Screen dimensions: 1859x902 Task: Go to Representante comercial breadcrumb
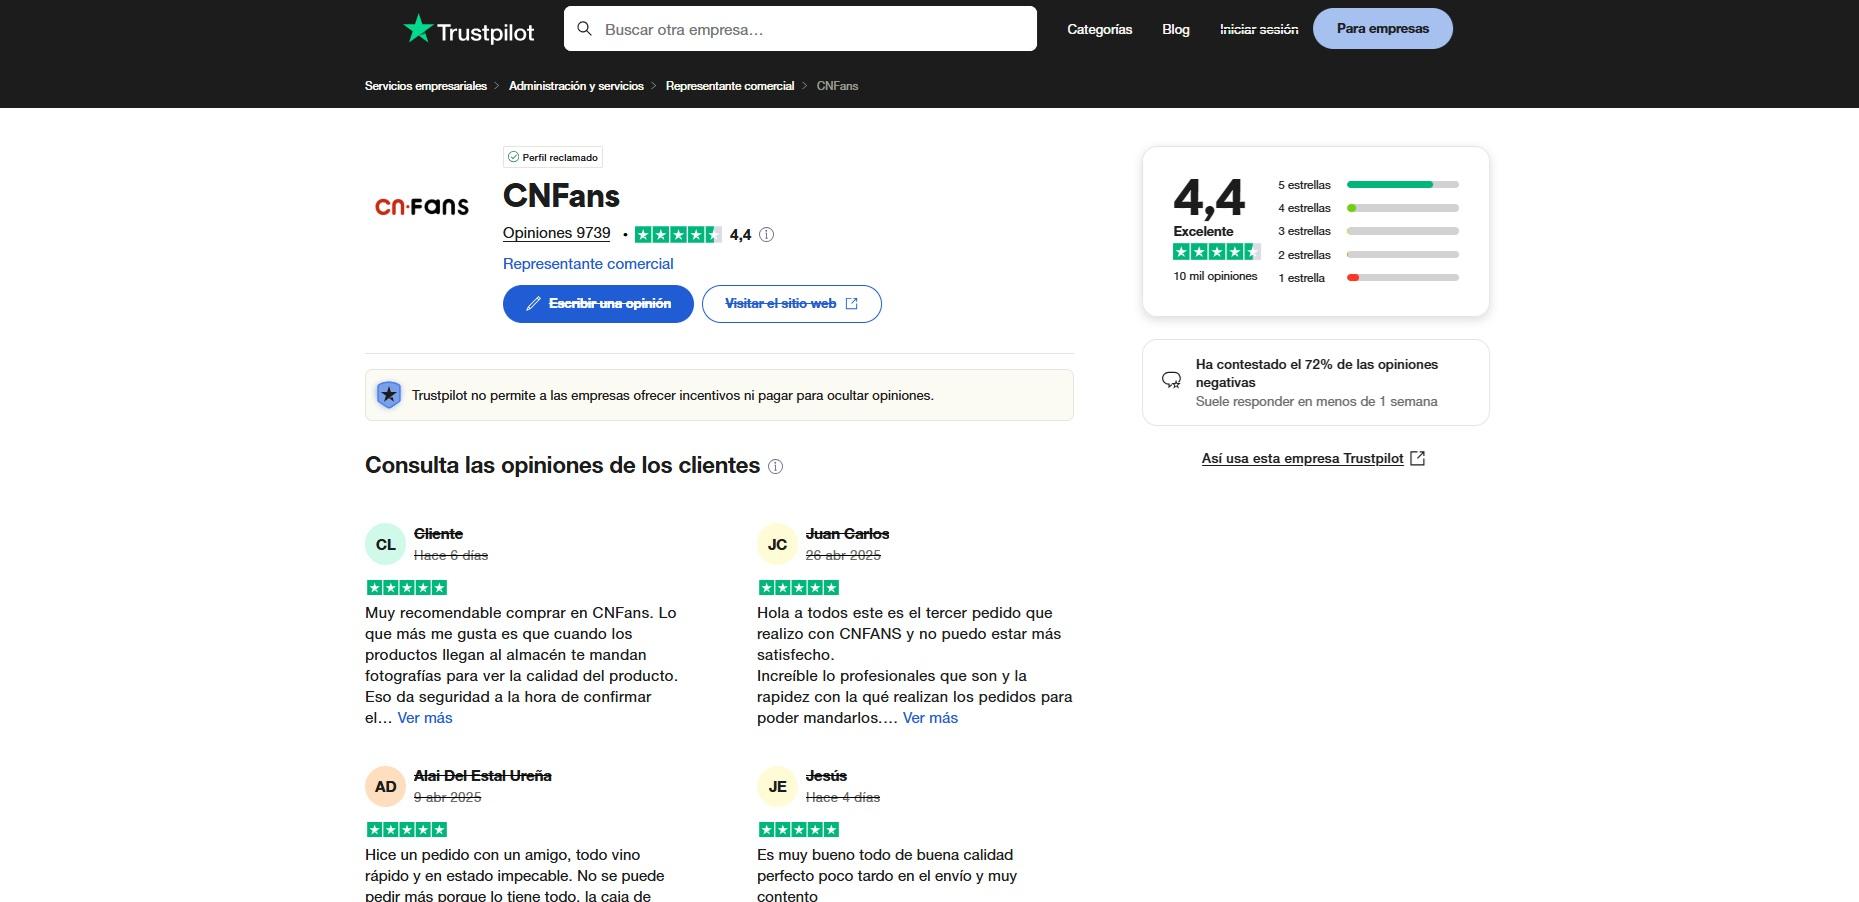(729, 86)
